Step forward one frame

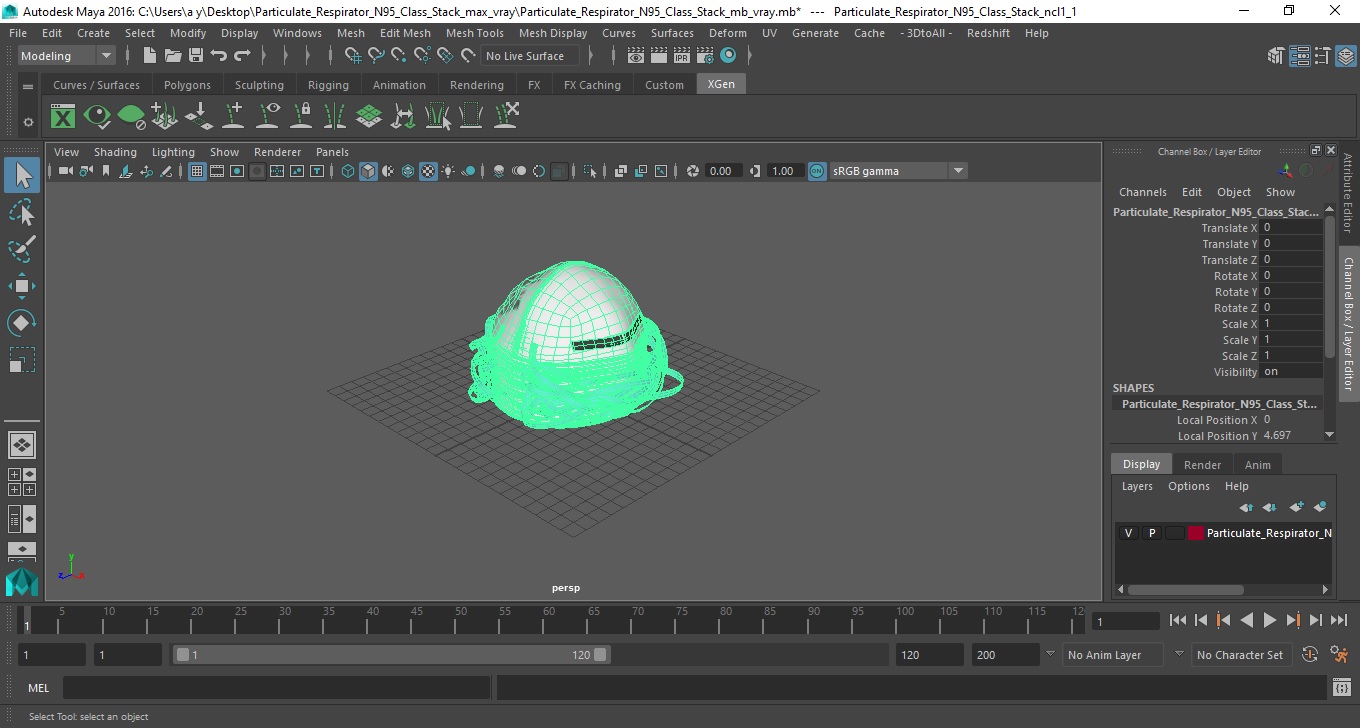click(1316, 620)
